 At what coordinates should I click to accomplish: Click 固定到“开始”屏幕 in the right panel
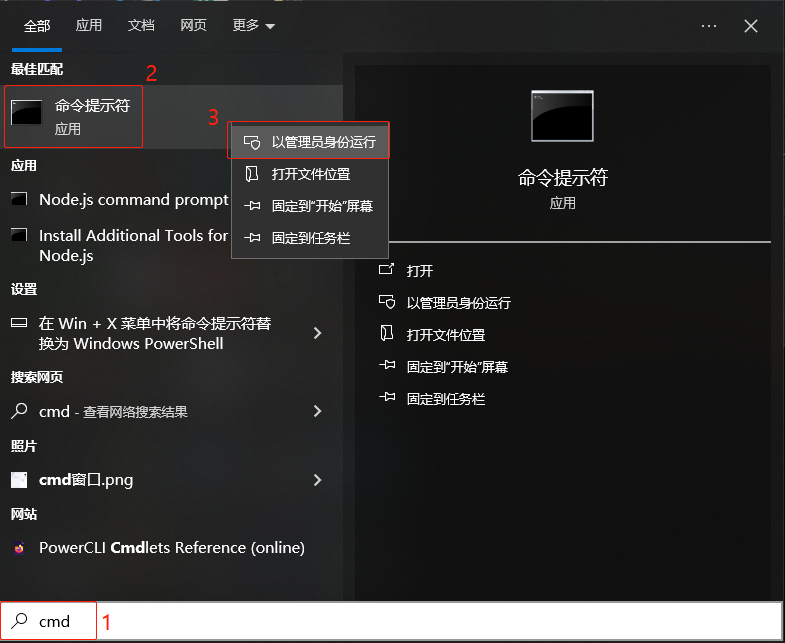coord(456,367)
